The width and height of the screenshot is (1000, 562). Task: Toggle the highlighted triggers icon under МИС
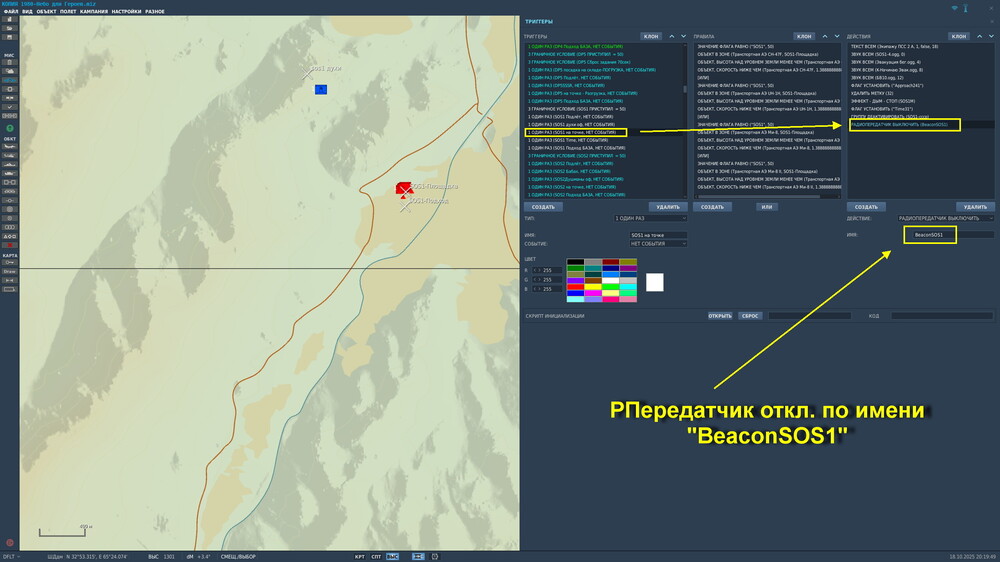click(10, 80)
